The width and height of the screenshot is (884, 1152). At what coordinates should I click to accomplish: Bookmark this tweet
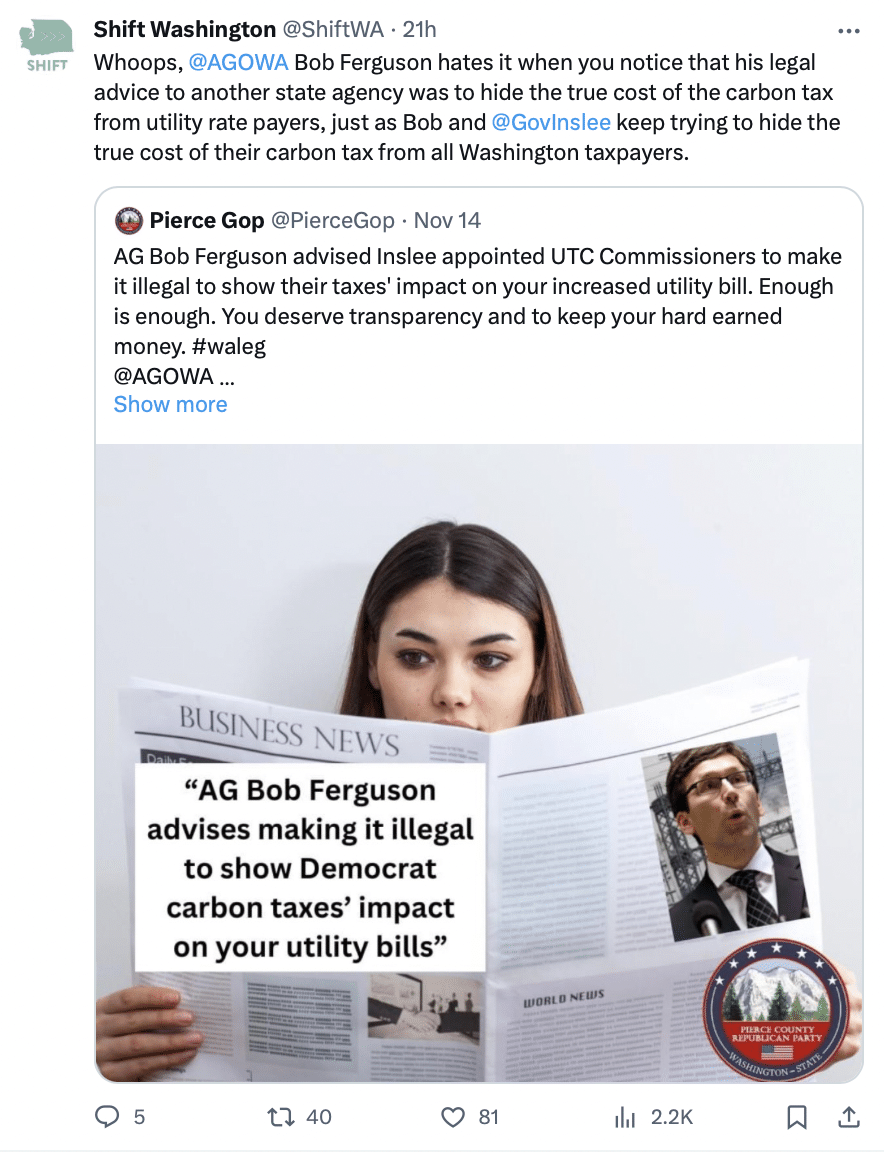coord(797,1117)
